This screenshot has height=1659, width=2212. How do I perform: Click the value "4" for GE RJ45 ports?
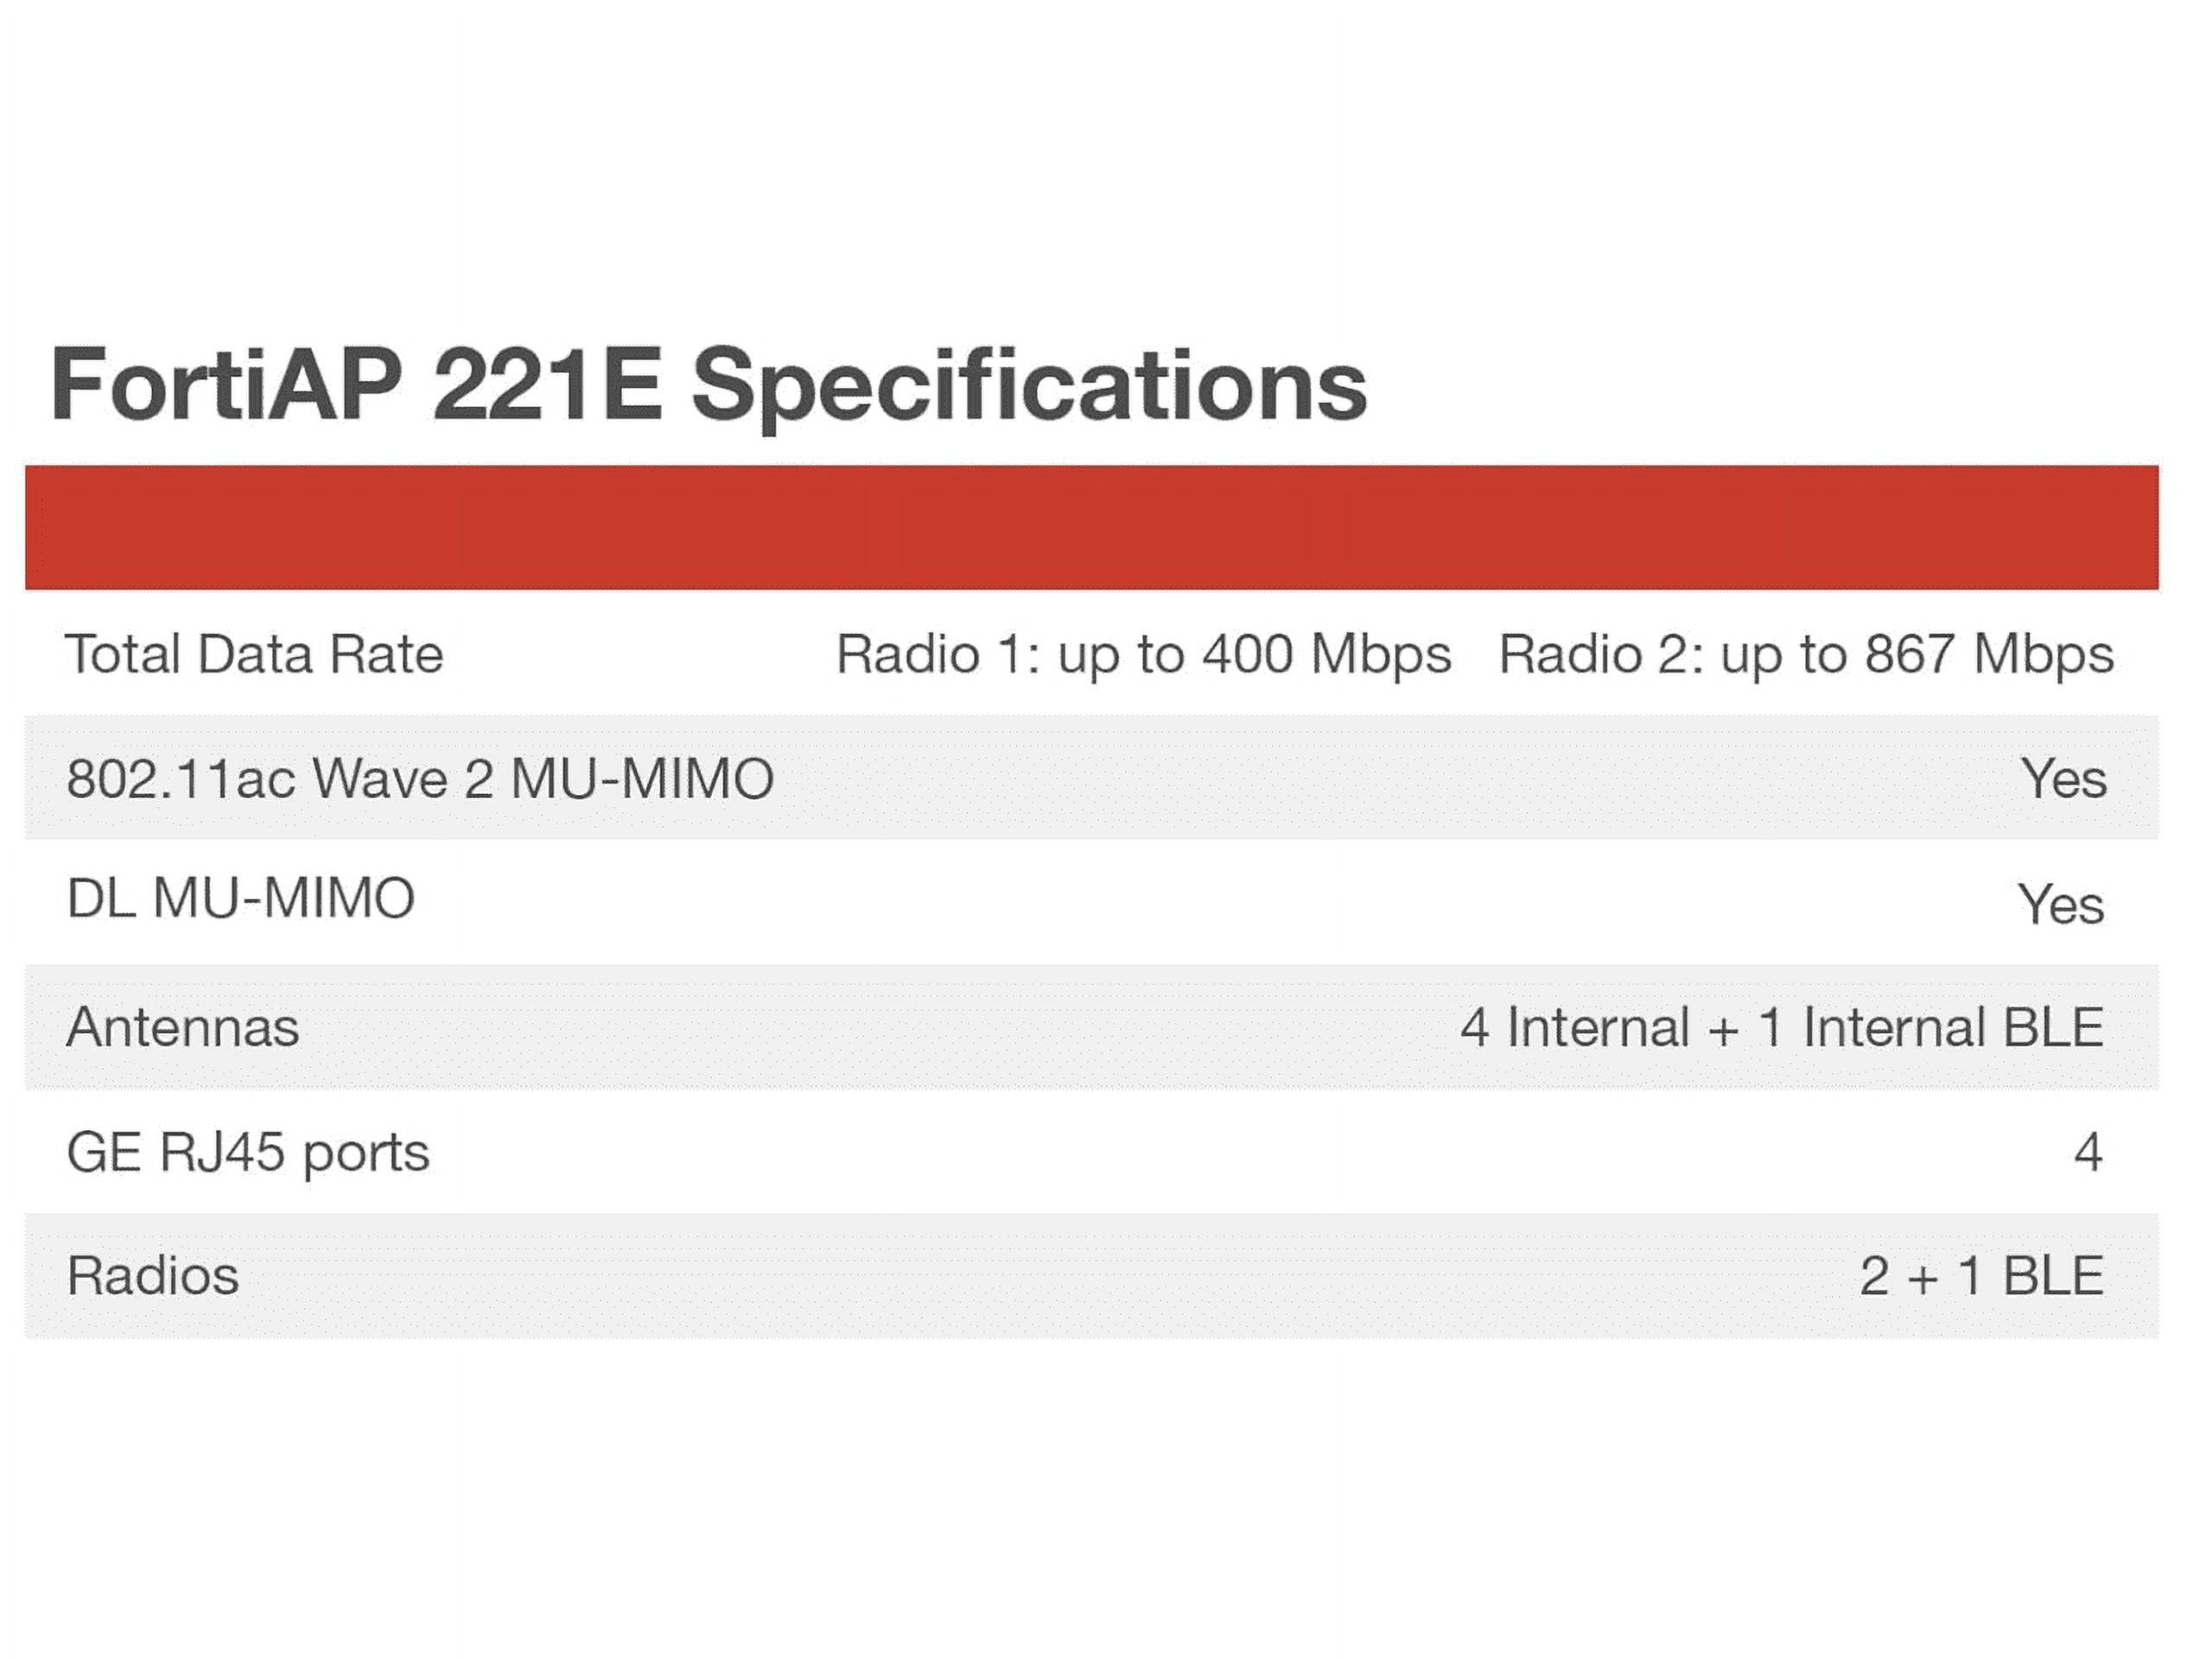pyautogui.click(x=2088, y=1152)
